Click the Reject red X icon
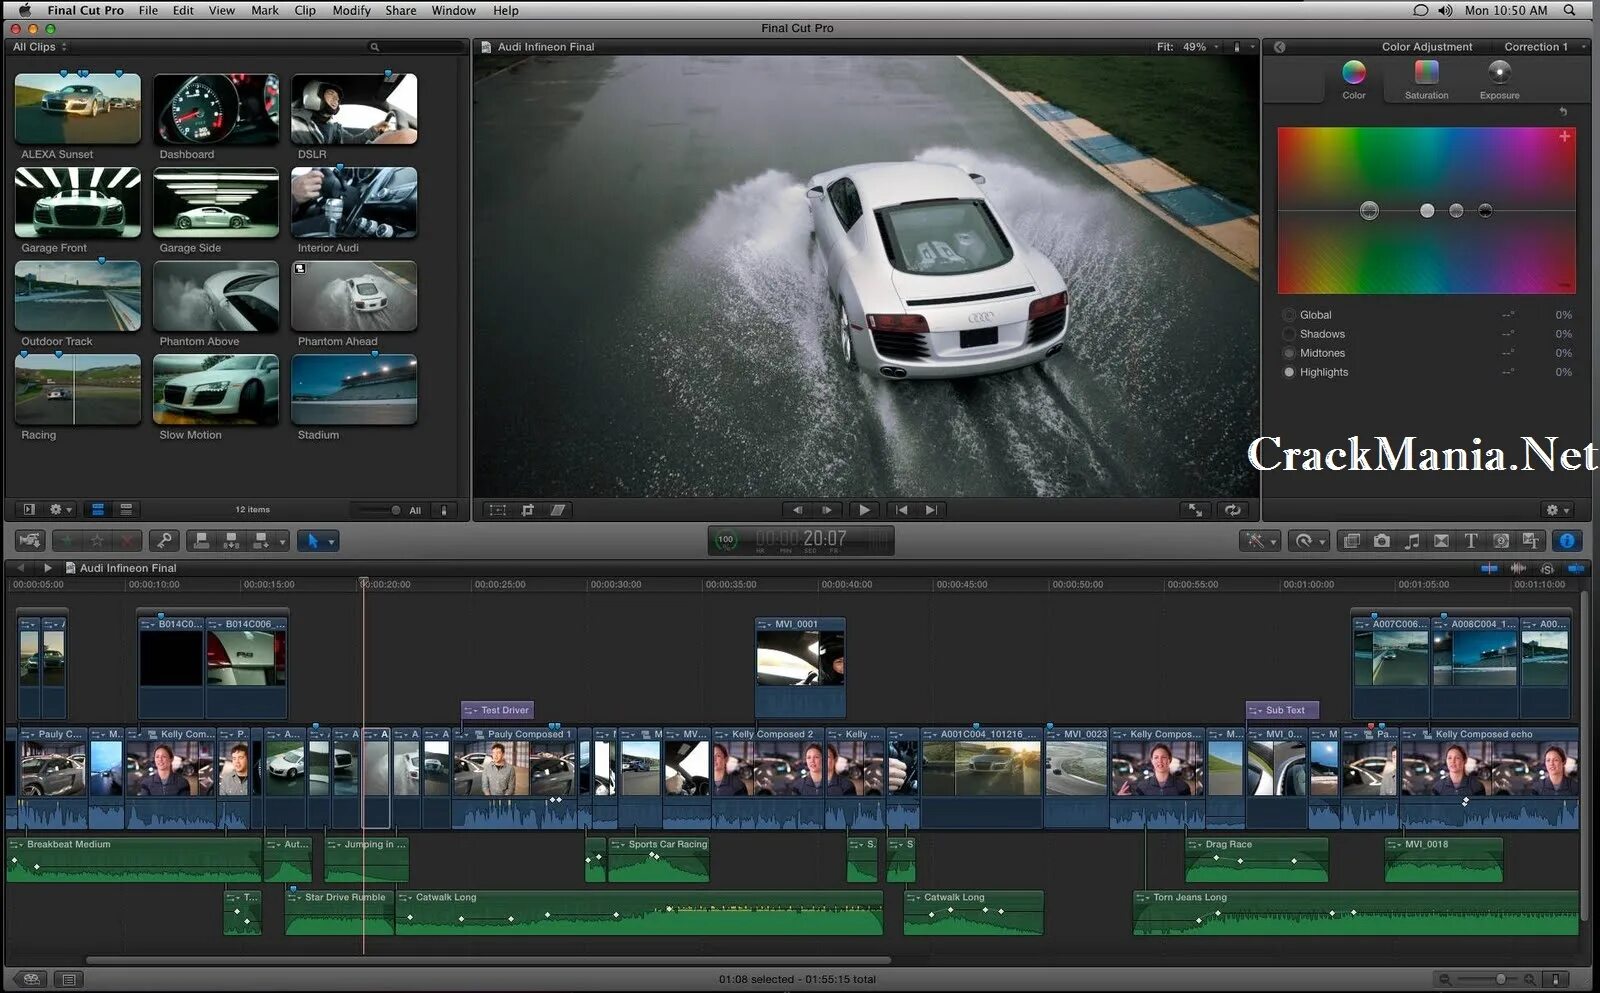Screen dimensions: 1600x993 pos(126,541)
